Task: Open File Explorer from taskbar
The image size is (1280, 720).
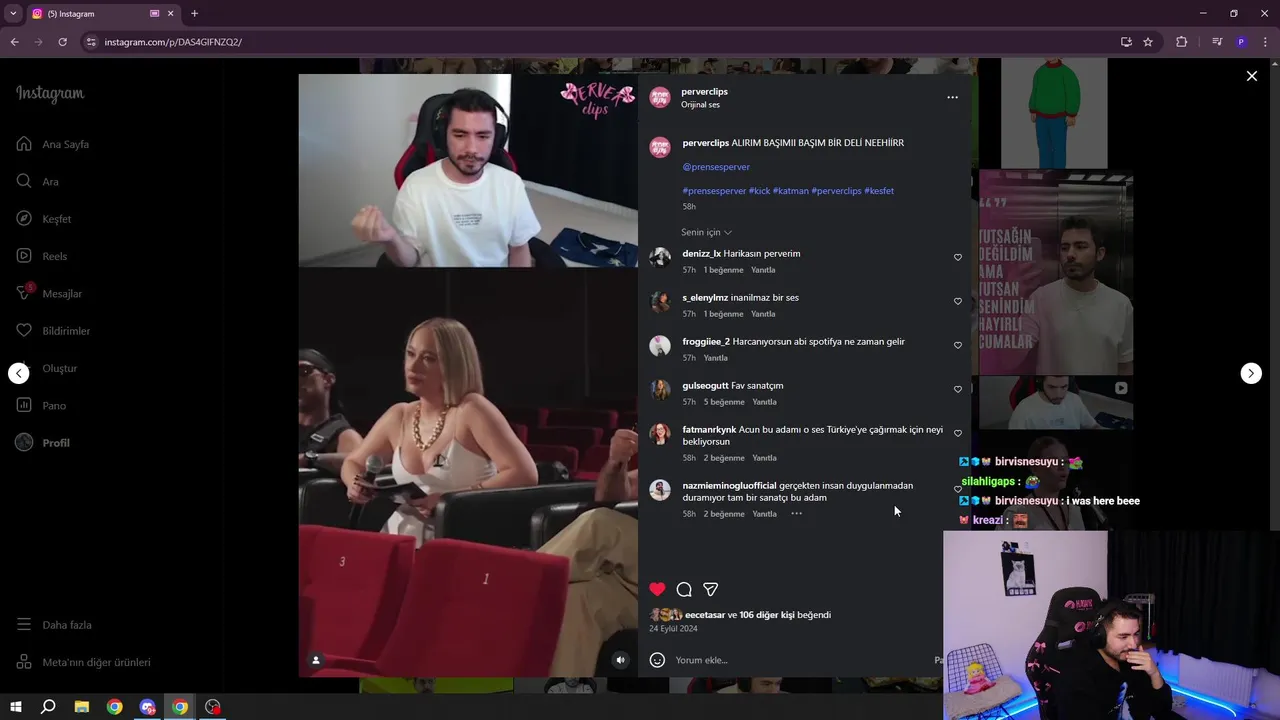Action: click(82, 707)
